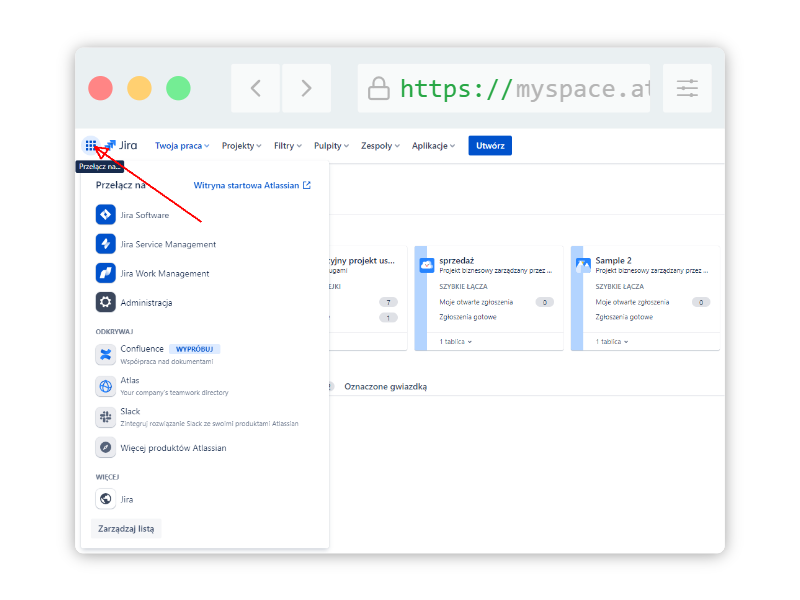Click the WYPRÓBUJ badge next to Confluence
800x600 pixels.
coord(194,349)
